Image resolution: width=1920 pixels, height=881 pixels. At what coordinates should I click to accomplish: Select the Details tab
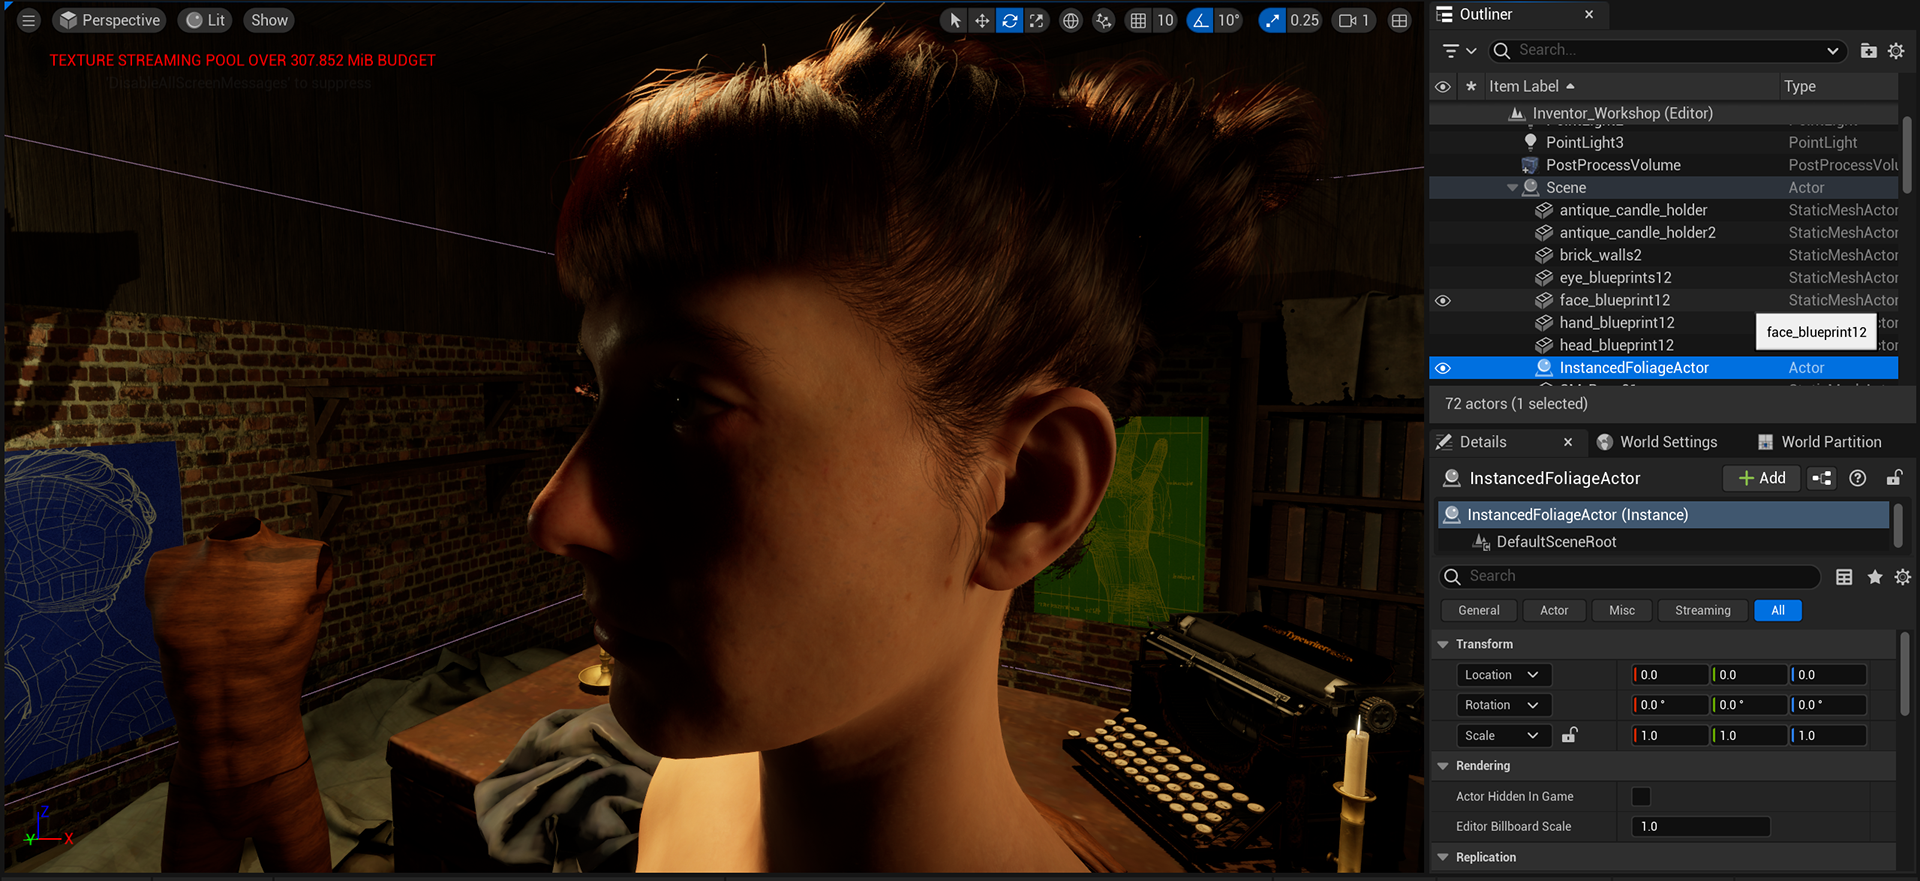[1483, 442]
